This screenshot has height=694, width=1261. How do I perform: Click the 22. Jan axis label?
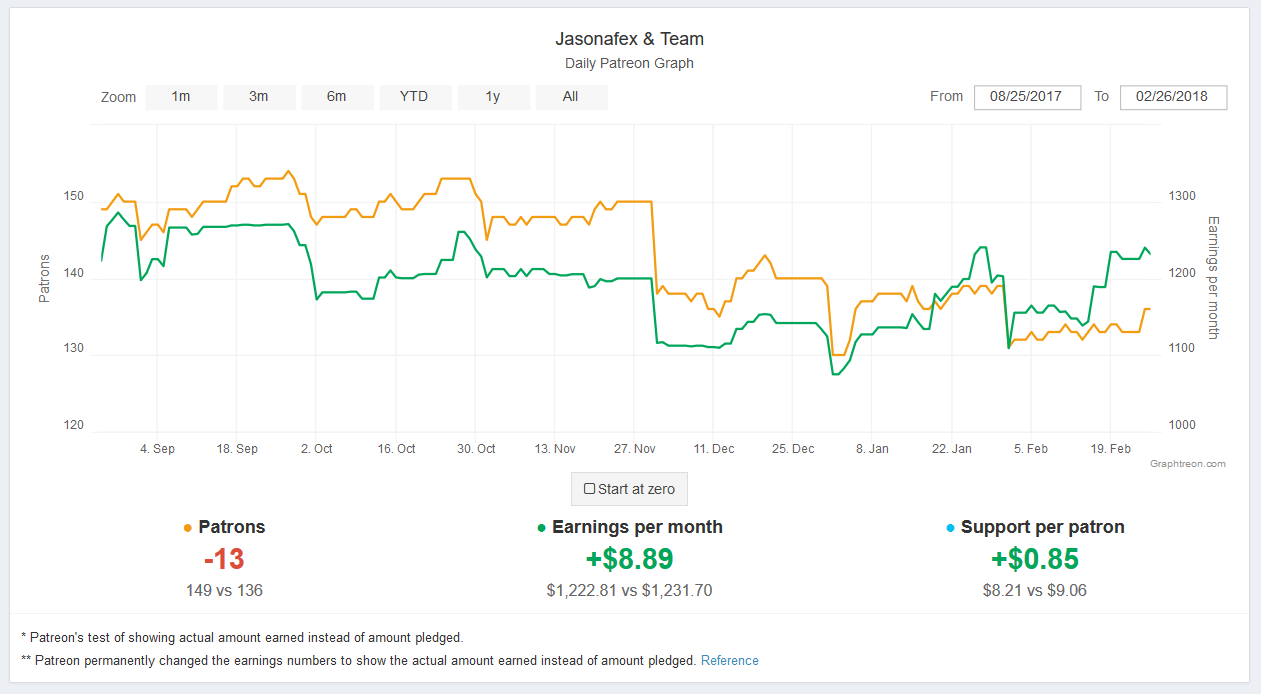(952, 449)
